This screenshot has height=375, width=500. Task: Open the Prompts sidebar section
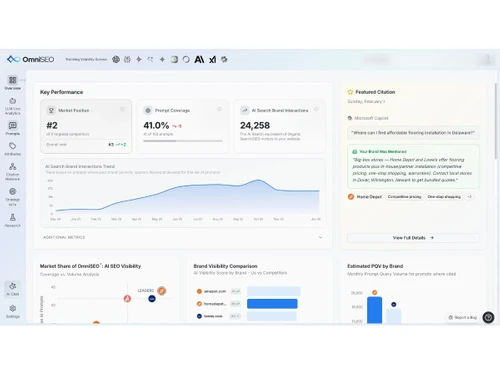(x=13, y=128)
